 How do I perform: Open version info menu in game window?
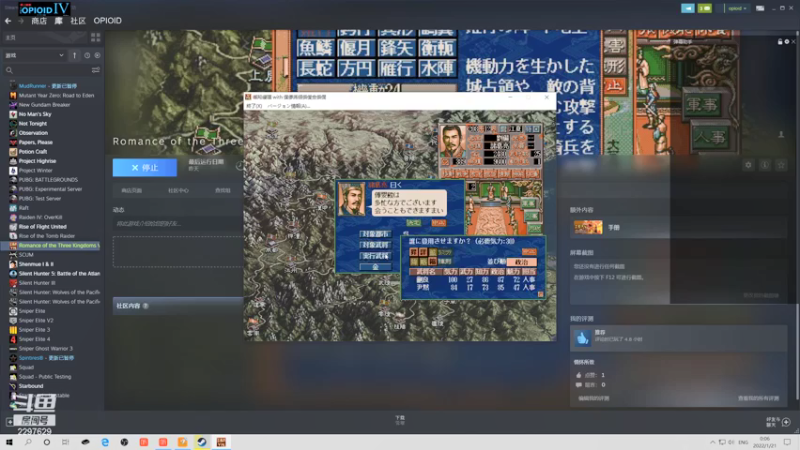pyautogui.click(x=289, y=106)
